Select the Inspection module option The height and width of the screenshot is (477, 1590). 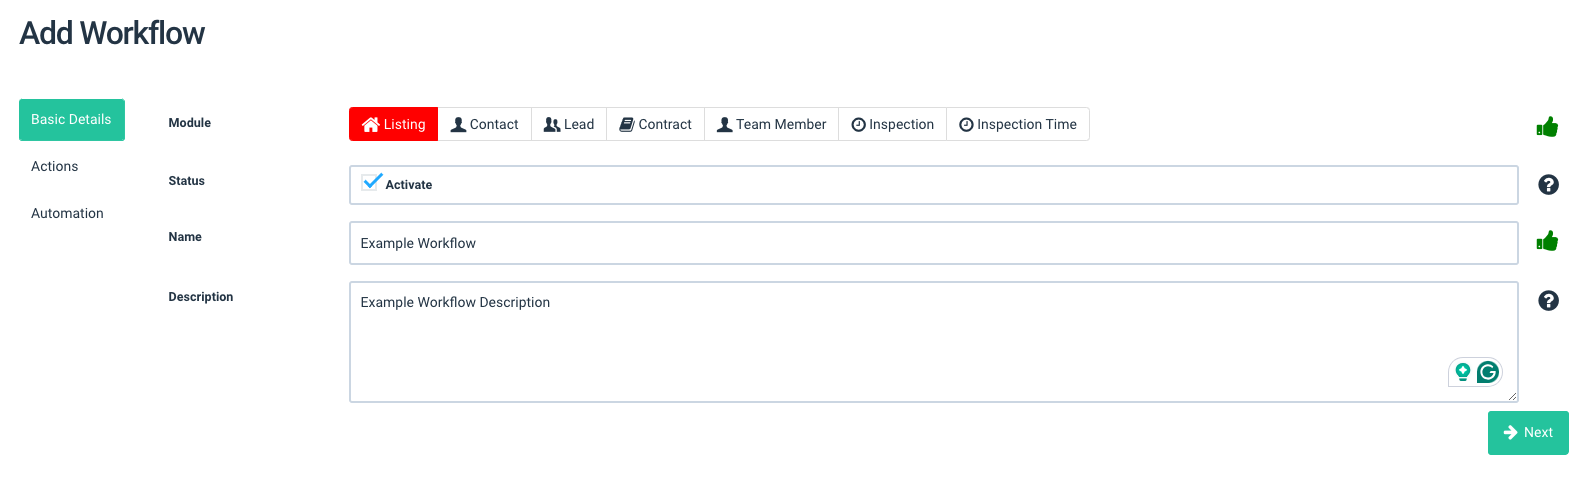click(892, 124)
